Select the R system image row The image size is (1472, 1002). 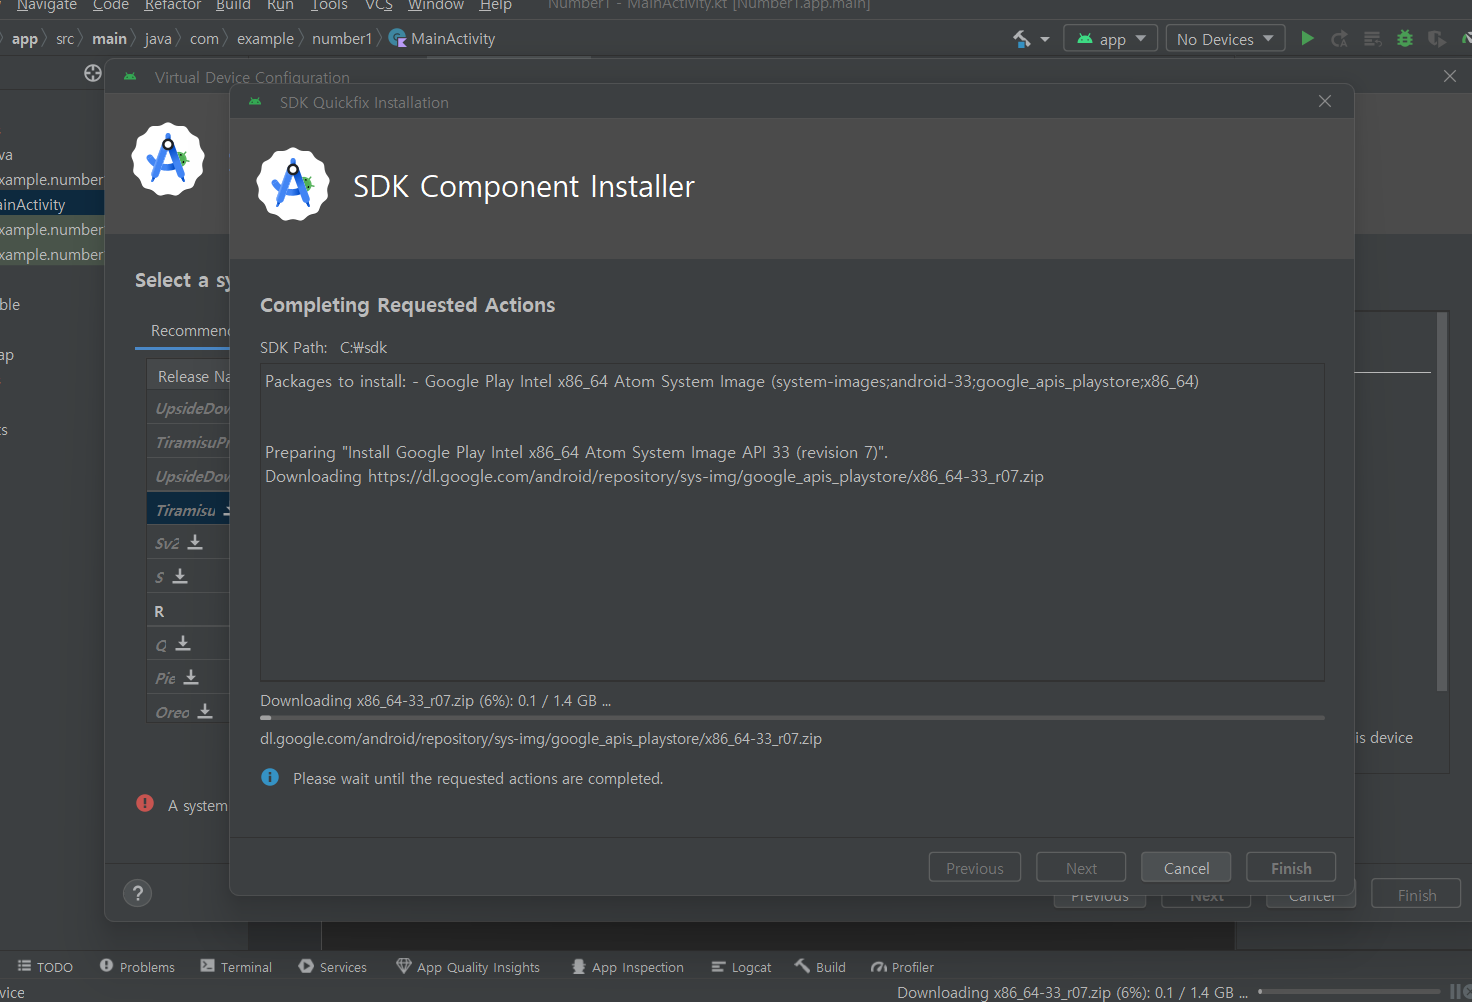click(188, 610)
